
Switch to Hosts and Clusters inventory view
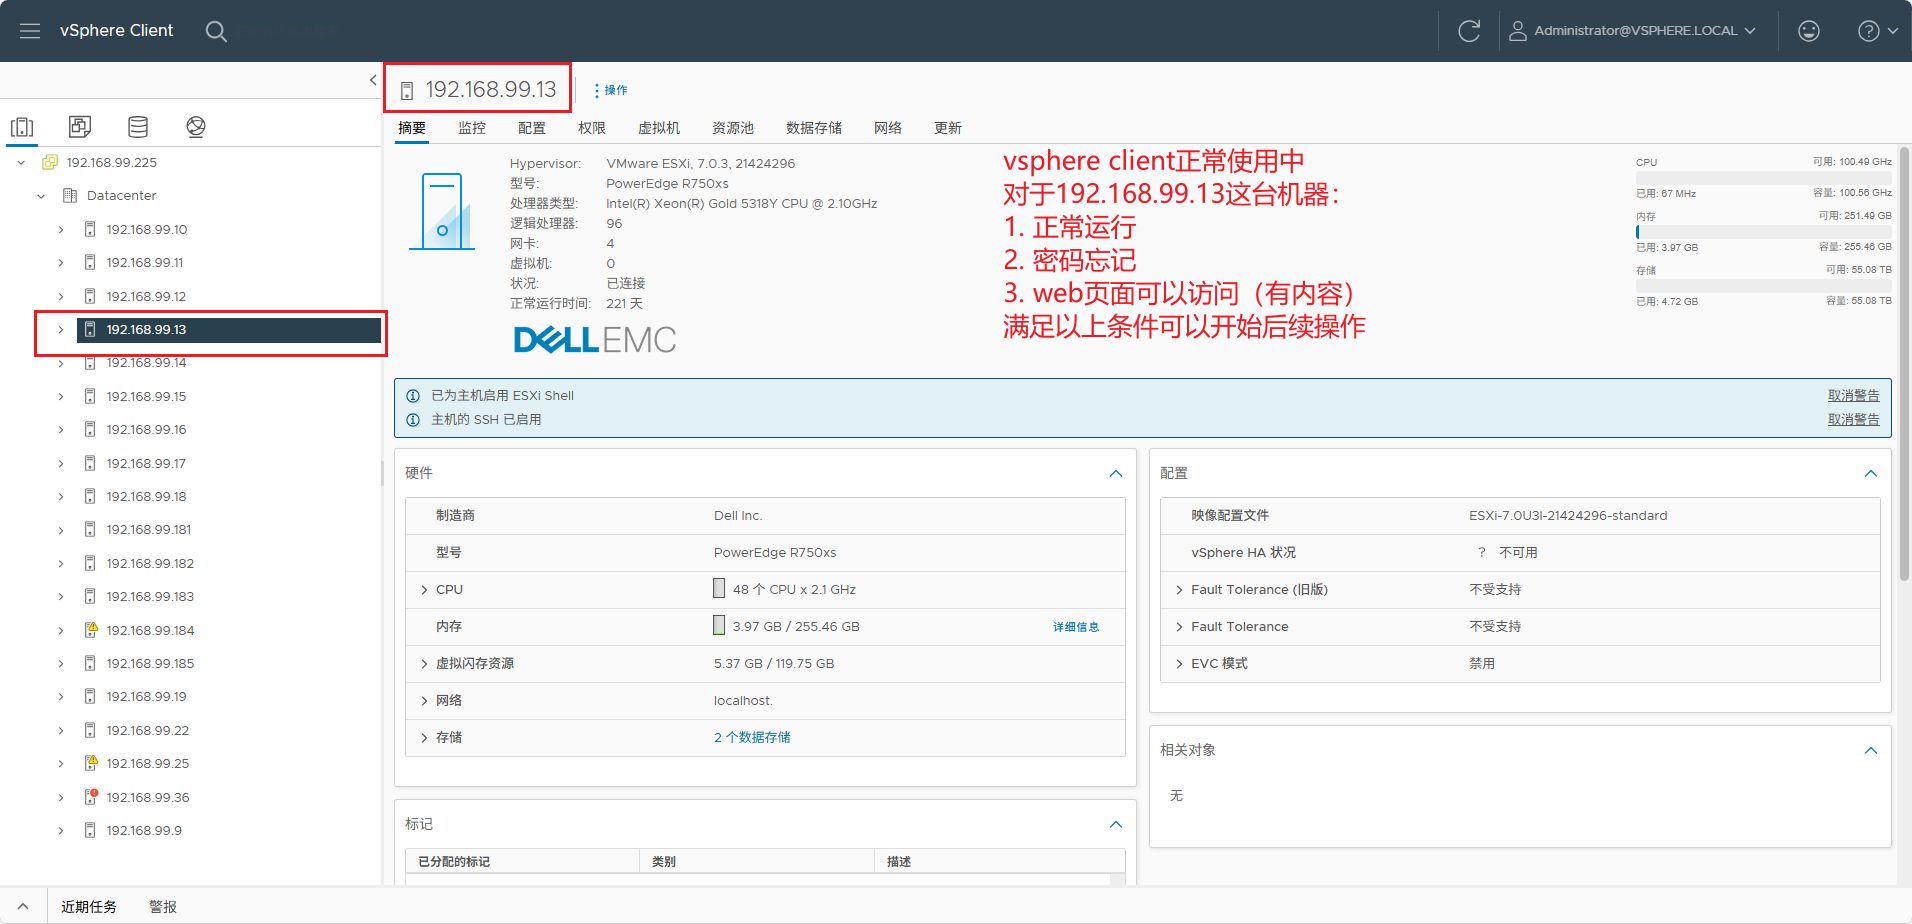[22, 127]
